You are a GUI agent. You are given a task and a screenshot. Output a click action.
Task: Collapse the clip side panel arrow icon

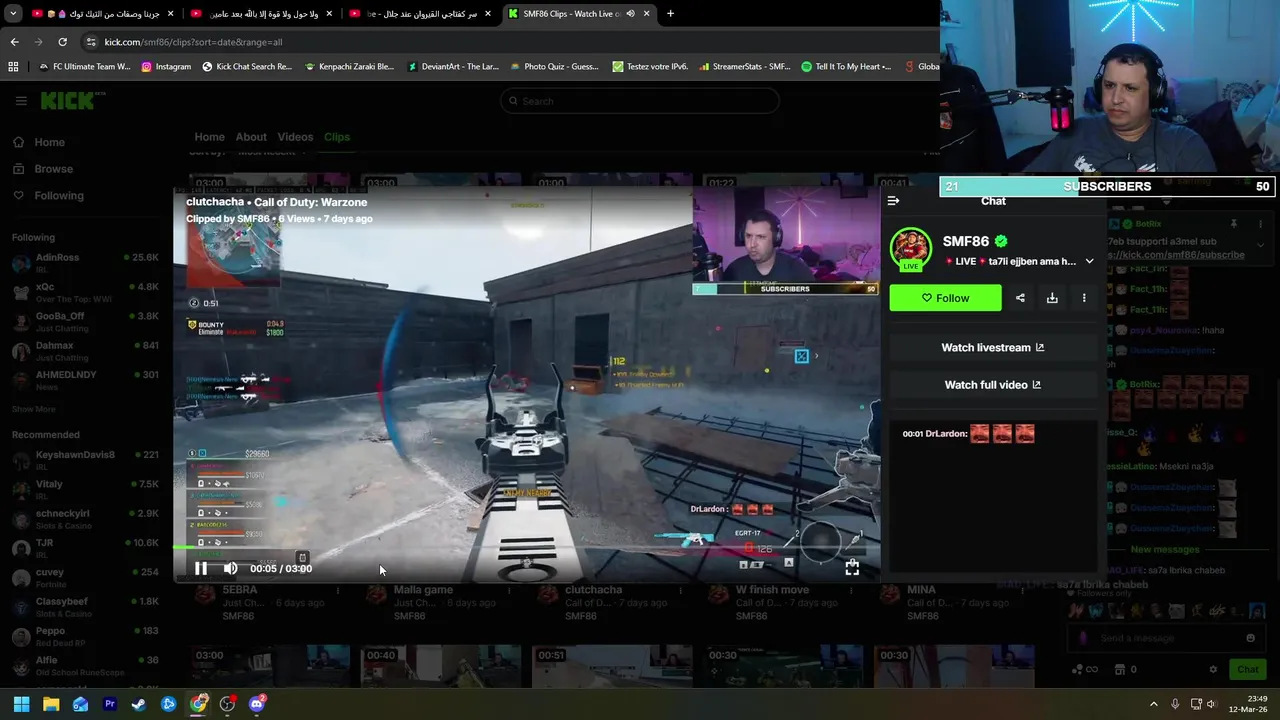[893, 201]
